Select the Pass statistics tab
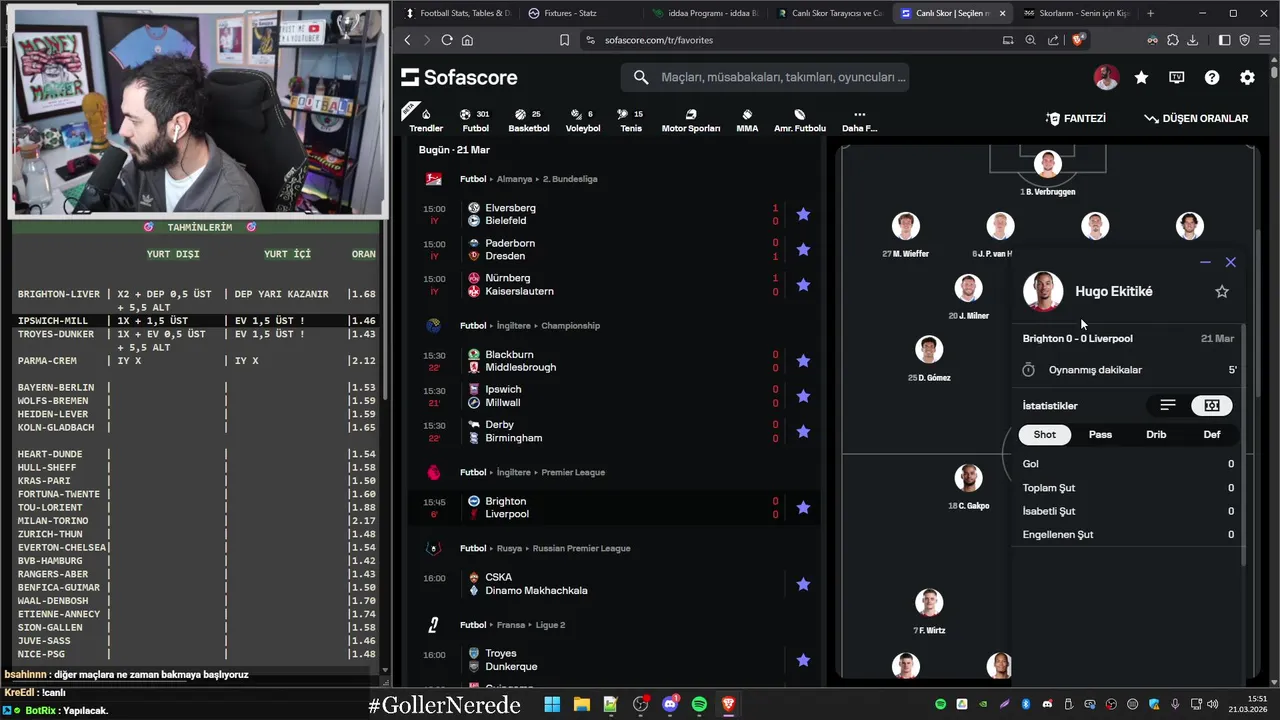This screenshot has width=1280, height=720. click(x=1100, y=434)
